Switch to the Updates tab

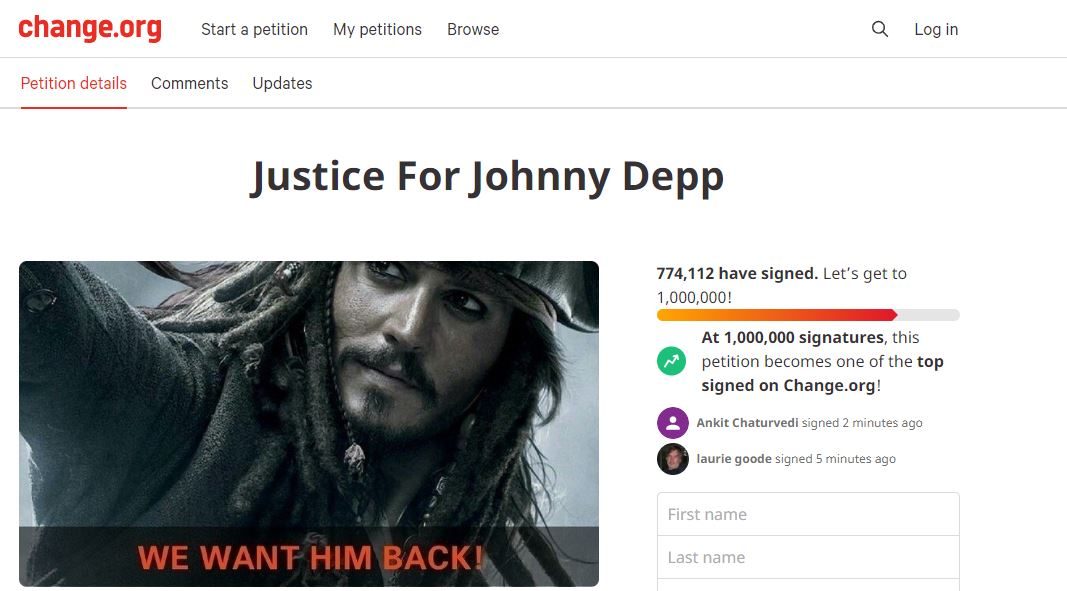[282, 83]
